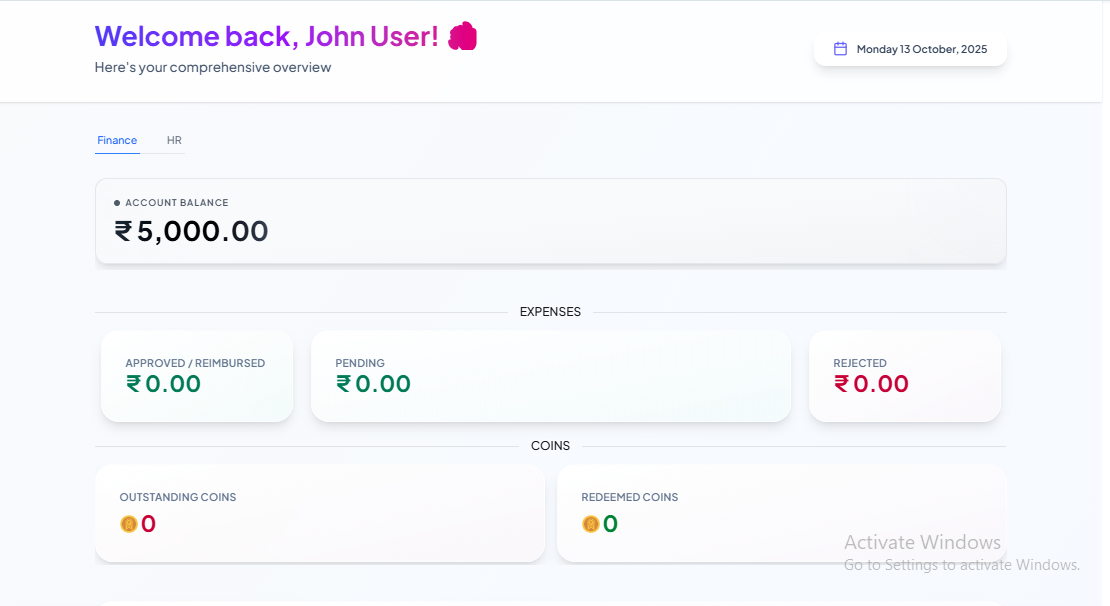The width and height of the screenshot is (1110, 606).
Task: Click the EXPENSES section divider label
Action: [x=550, y=312]
